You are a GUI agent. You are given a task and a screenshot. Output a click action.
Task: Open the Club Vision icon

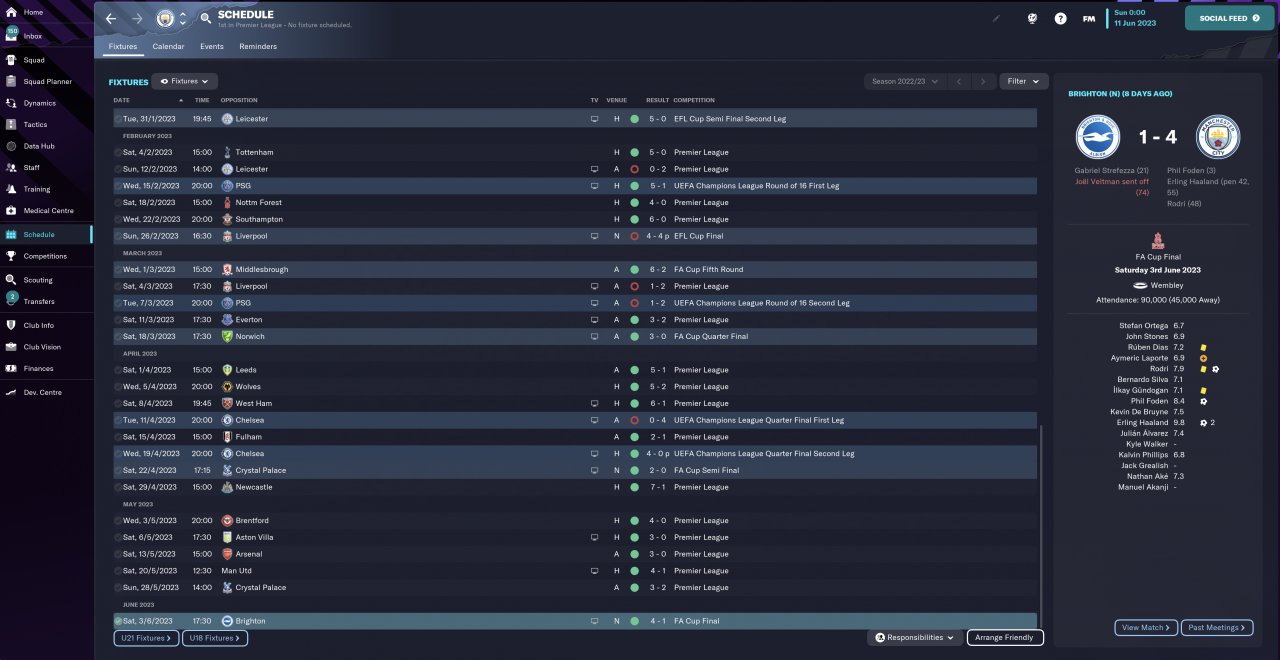pos(12,347)
